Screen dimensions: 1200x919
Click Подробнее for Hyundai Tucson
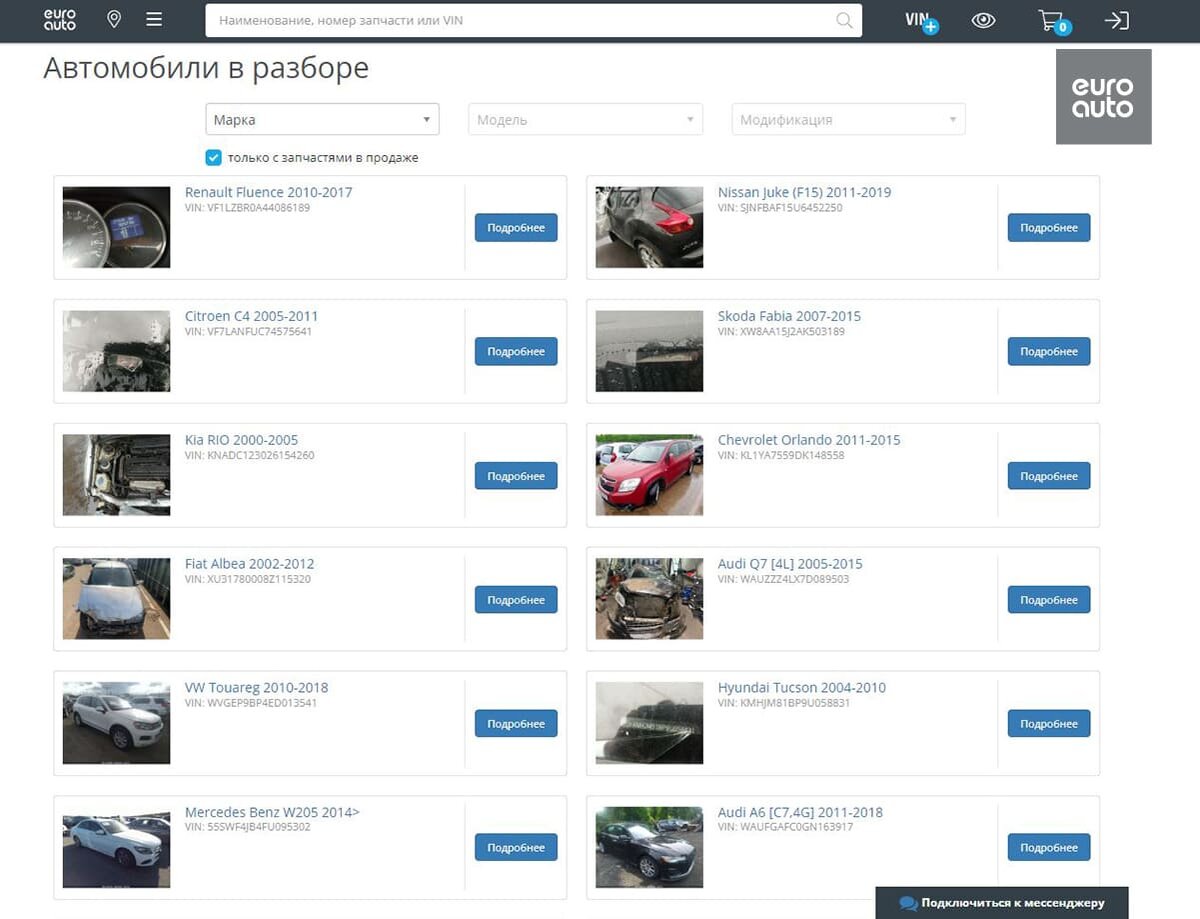pyautogui.click(x=1049, y=723)
